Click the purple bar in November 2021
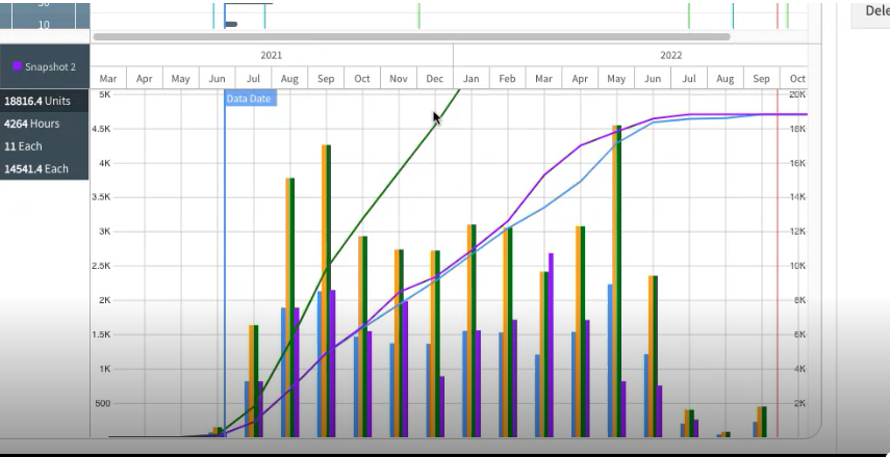Screen dimensions: 891x459 405,369
